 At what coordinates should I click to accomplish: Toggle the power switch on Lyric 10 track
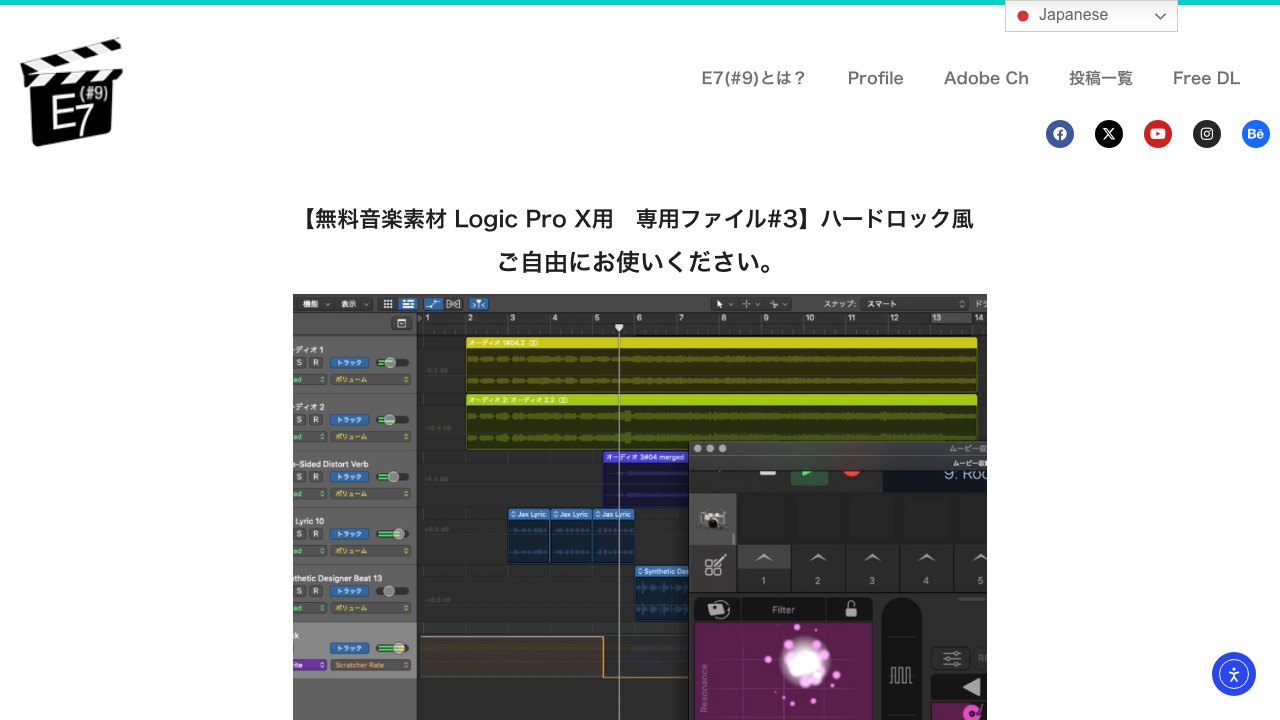pos(393,534)
